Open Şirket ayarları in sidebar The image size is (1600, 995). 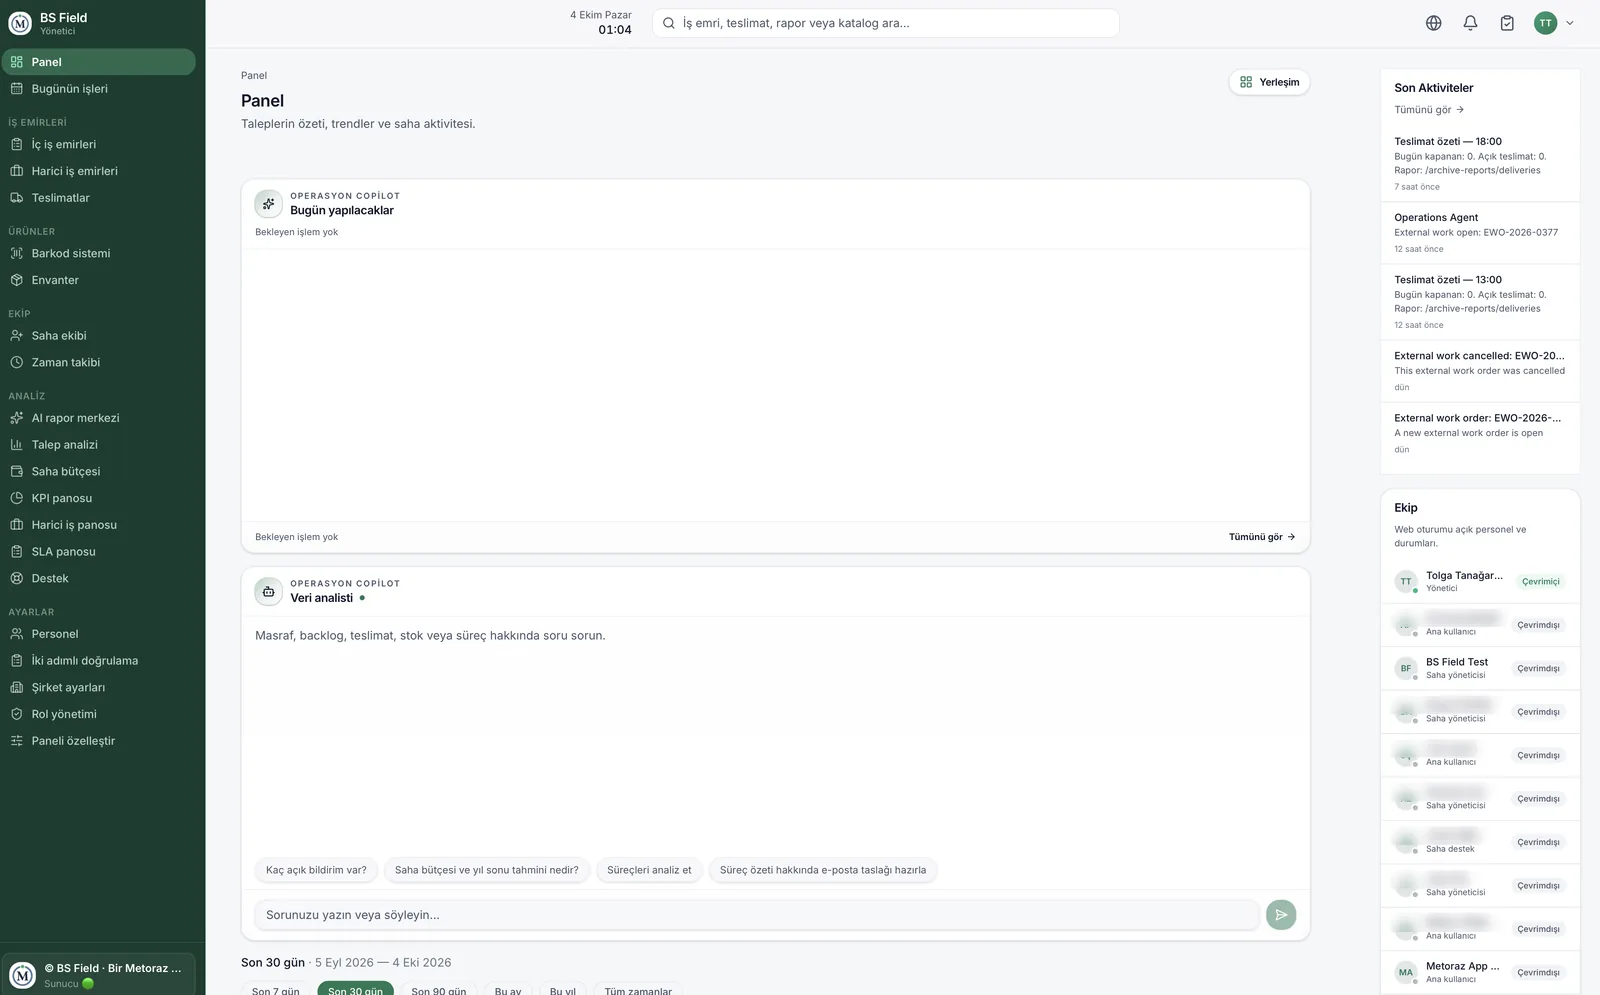(98, 687)
